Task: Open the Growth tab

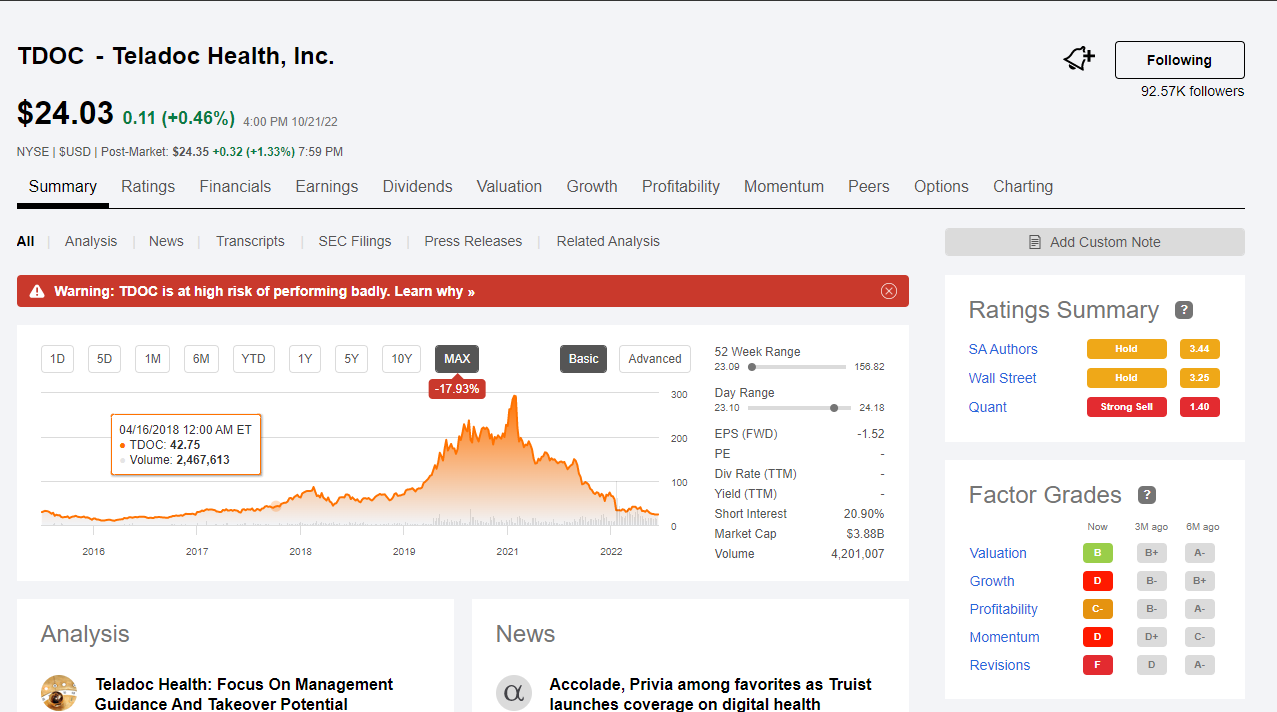Action: click(x=592, y=186)
